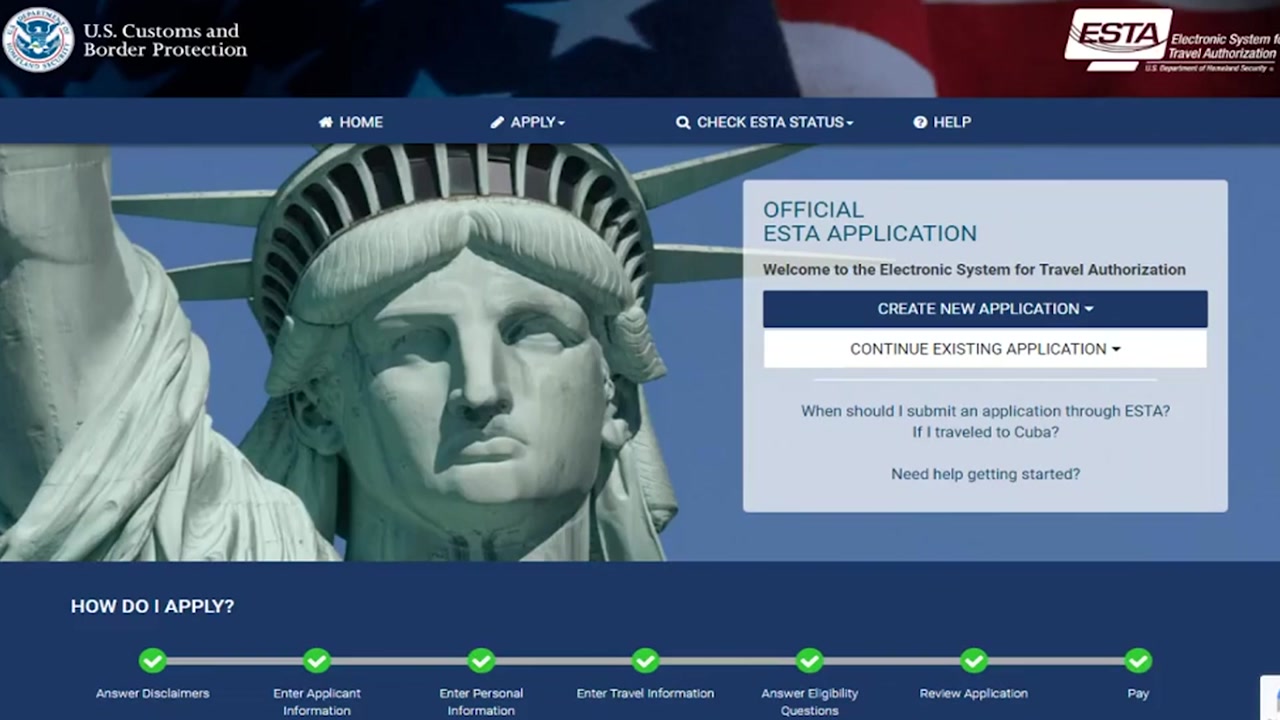Expand the Create New Application dropdown

[985, 309]
